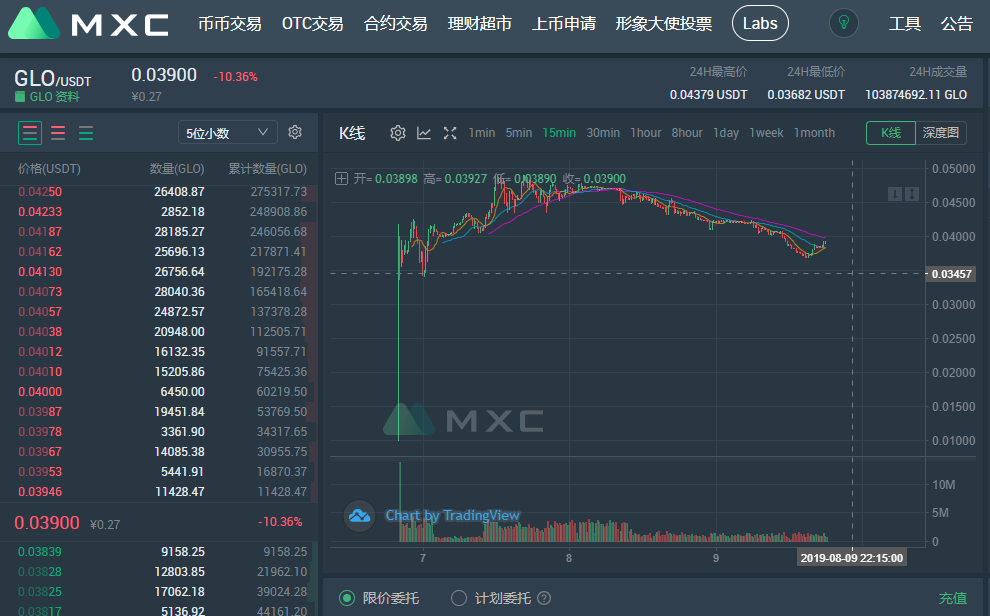The height and width of the screenshot is (616, 990).
Task: Show buy orders only view icon
Action: [86, 133]
